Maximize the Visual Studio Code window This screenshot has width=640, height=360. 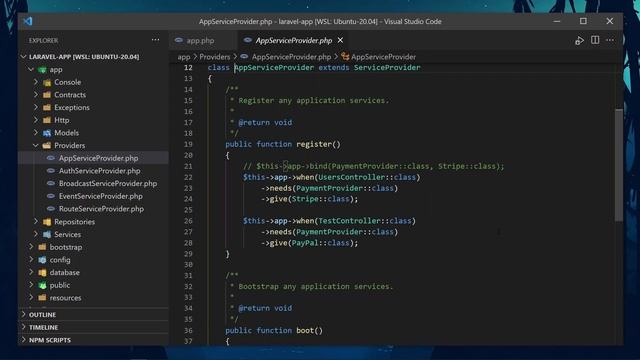(583, 21)
